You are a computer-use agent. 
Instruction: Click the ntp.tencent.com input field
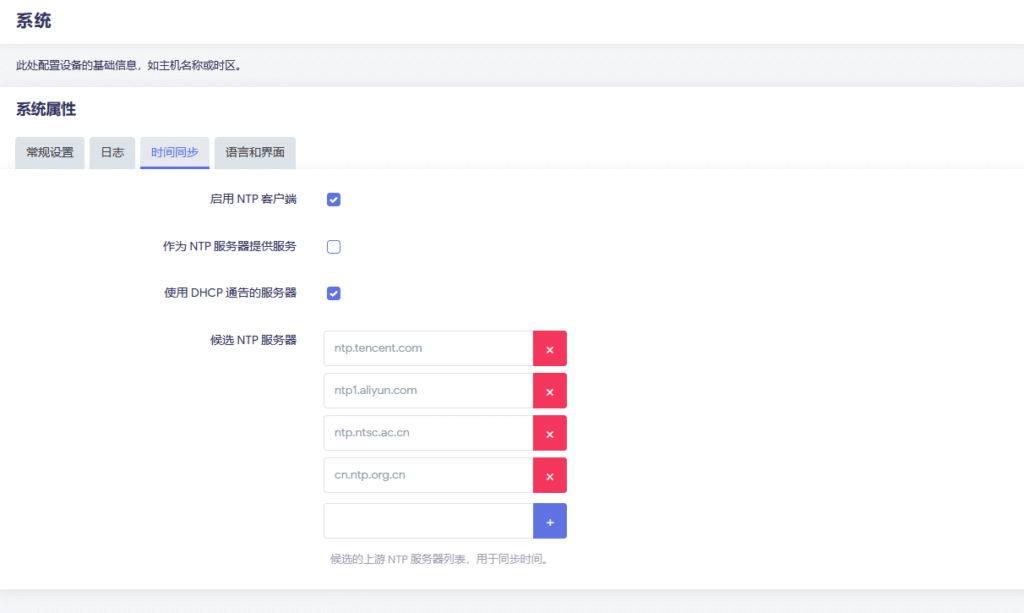coord(428,349)
